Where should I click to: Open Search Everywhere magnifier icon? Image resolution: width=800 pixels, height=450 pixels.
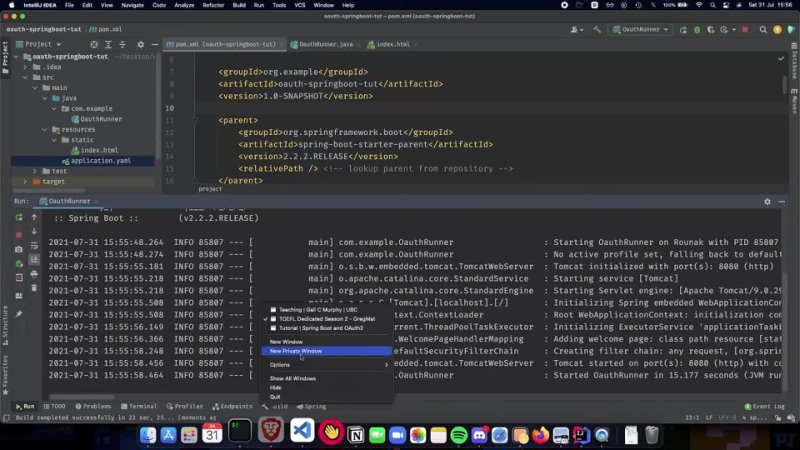pyautogui.click(x=763, y=30)
